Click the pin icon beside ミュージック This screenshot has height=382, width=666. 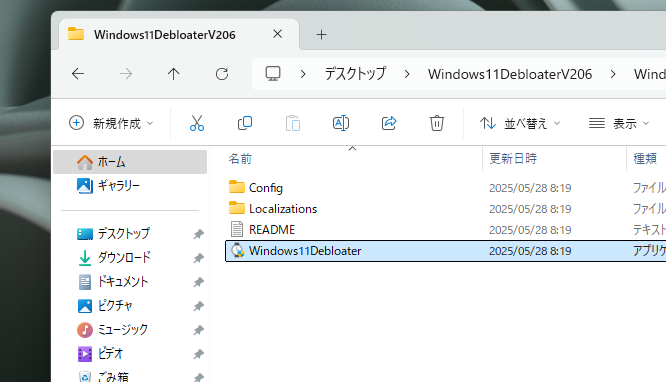198,330
